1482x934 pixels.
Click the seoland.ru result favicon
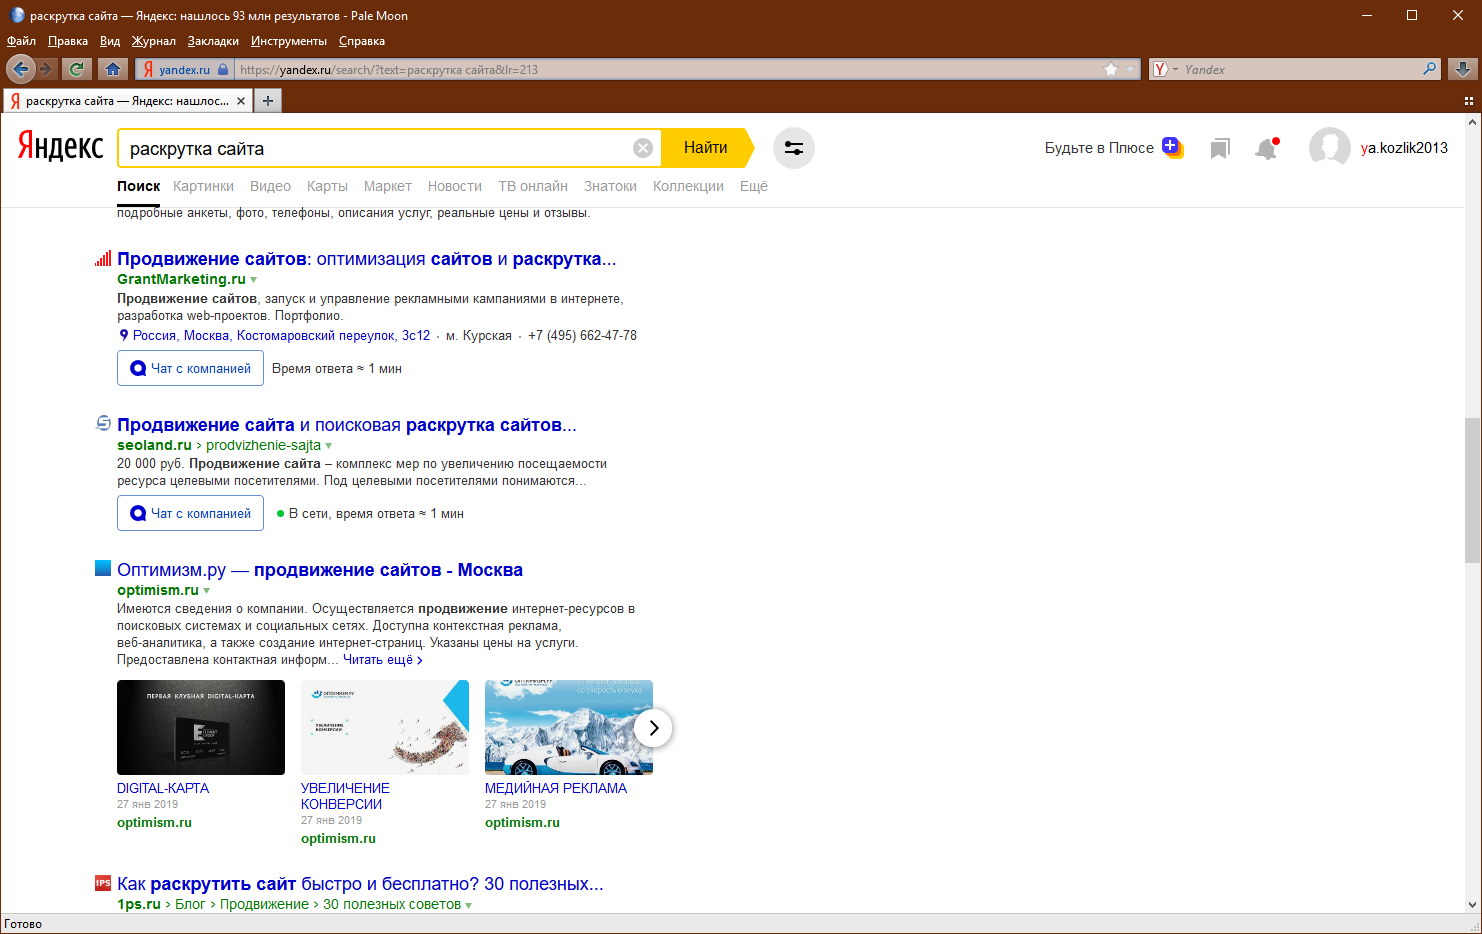pos(103,423)
